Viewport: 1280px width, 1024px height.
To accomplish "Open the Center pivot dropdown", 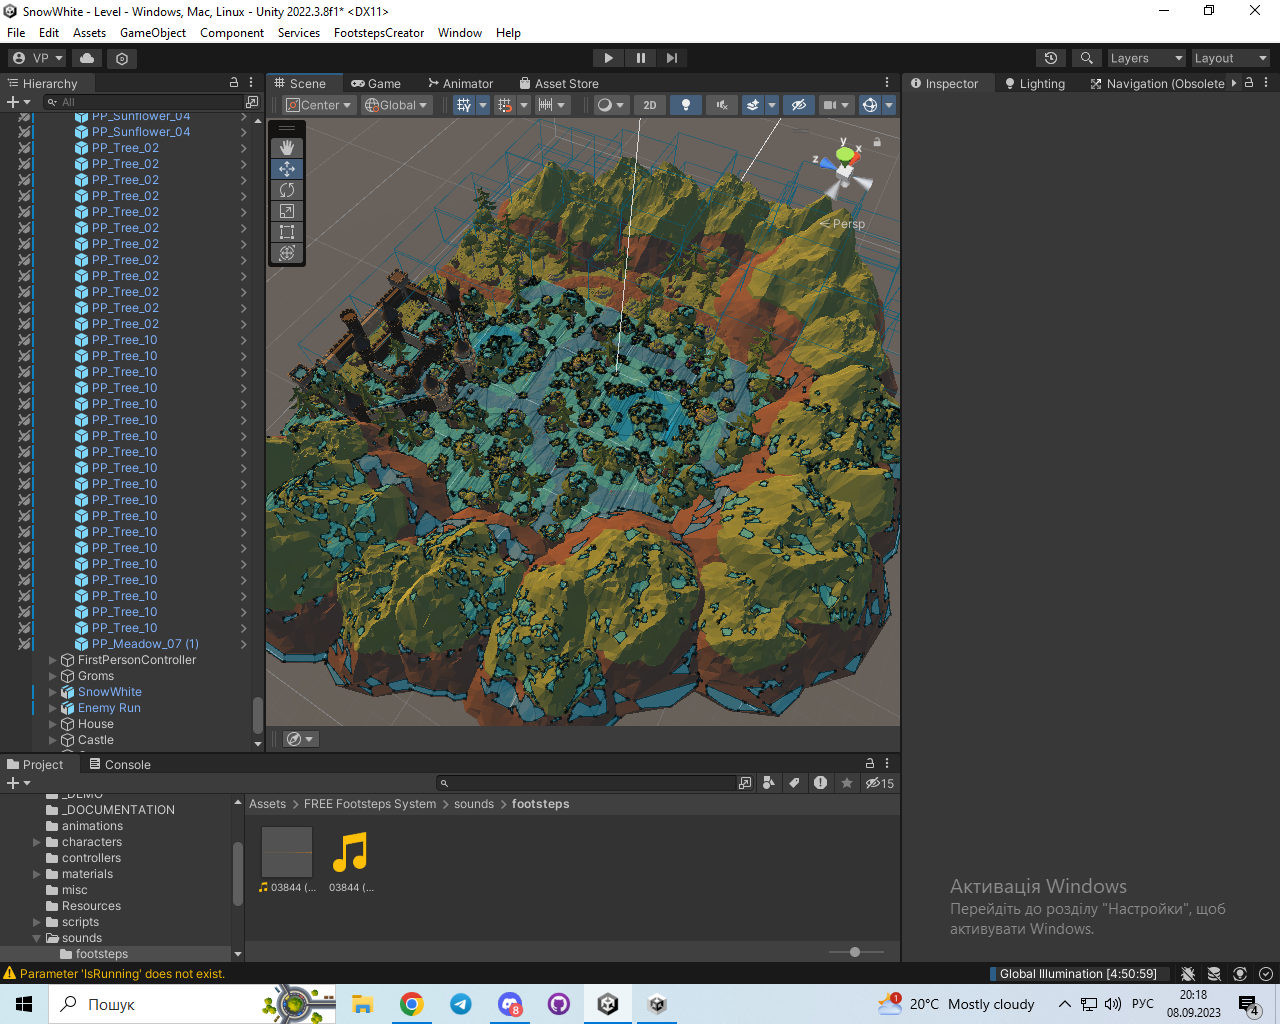I will coord(319,105).
